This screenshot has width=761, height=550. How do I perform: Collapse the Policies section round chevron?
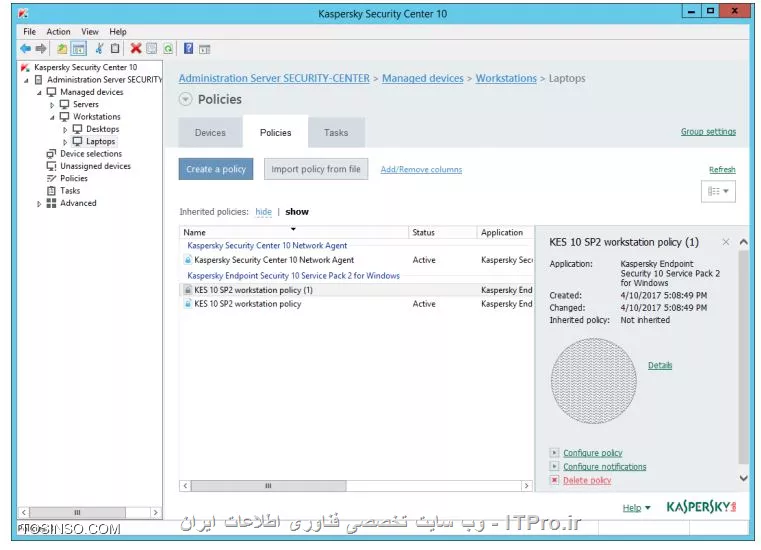coord(185,99)
